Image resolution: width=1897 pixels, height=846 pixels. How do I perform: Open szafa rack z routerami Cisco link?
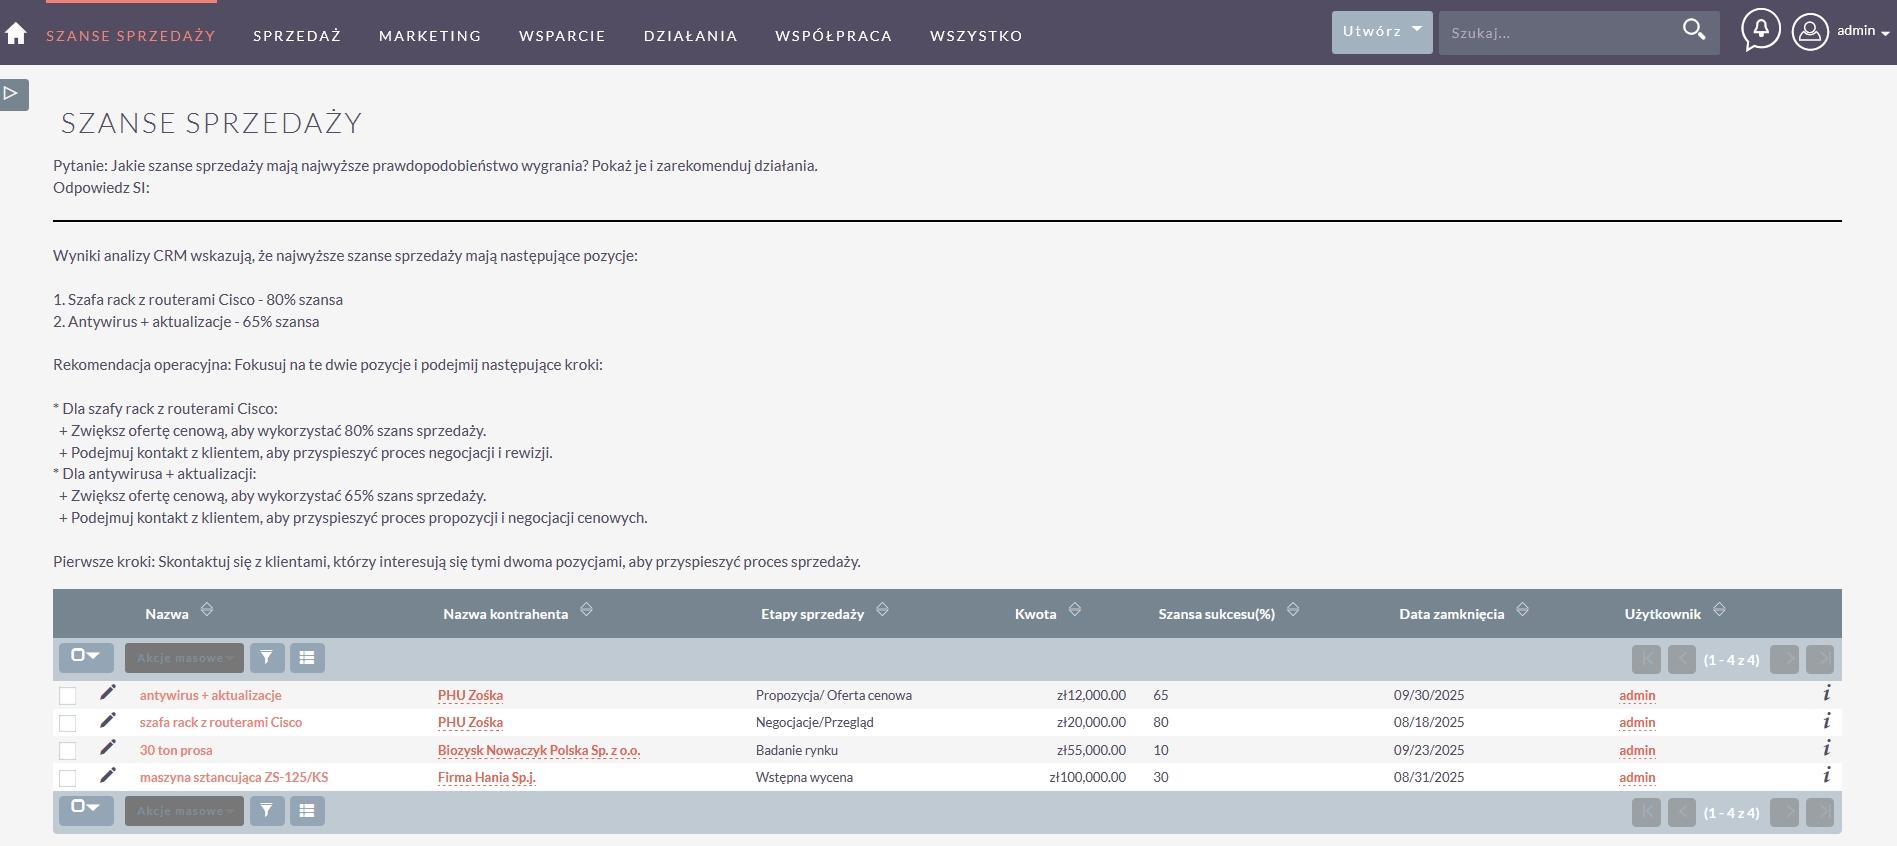click(x=221, y=722)
